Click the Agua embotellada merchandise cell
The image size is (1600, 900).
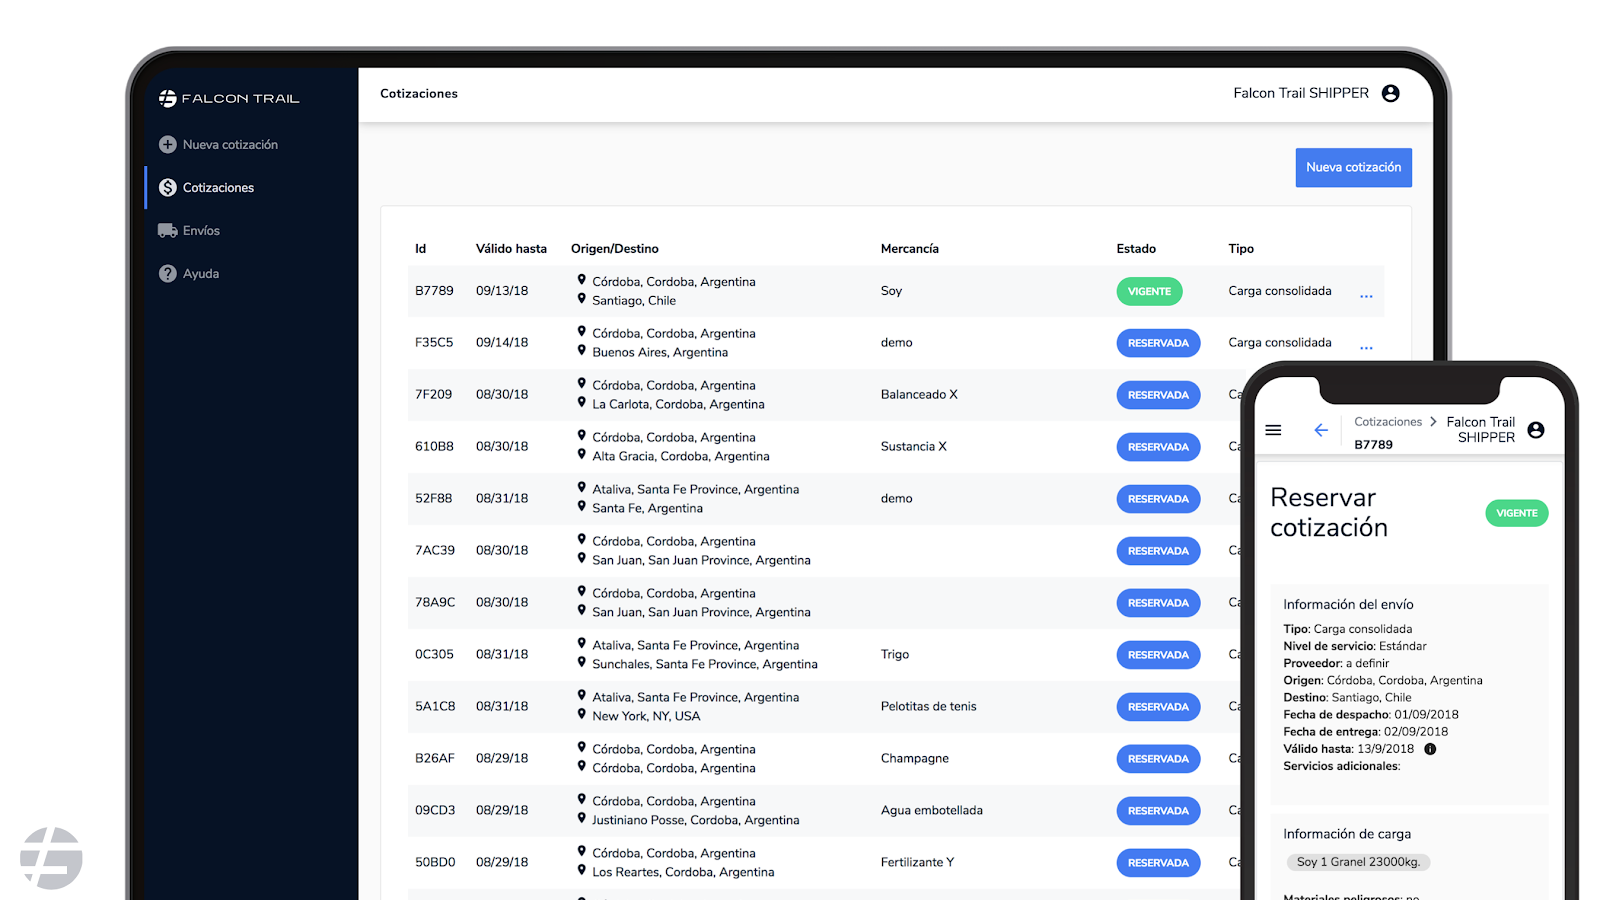[x=931, y=811]
